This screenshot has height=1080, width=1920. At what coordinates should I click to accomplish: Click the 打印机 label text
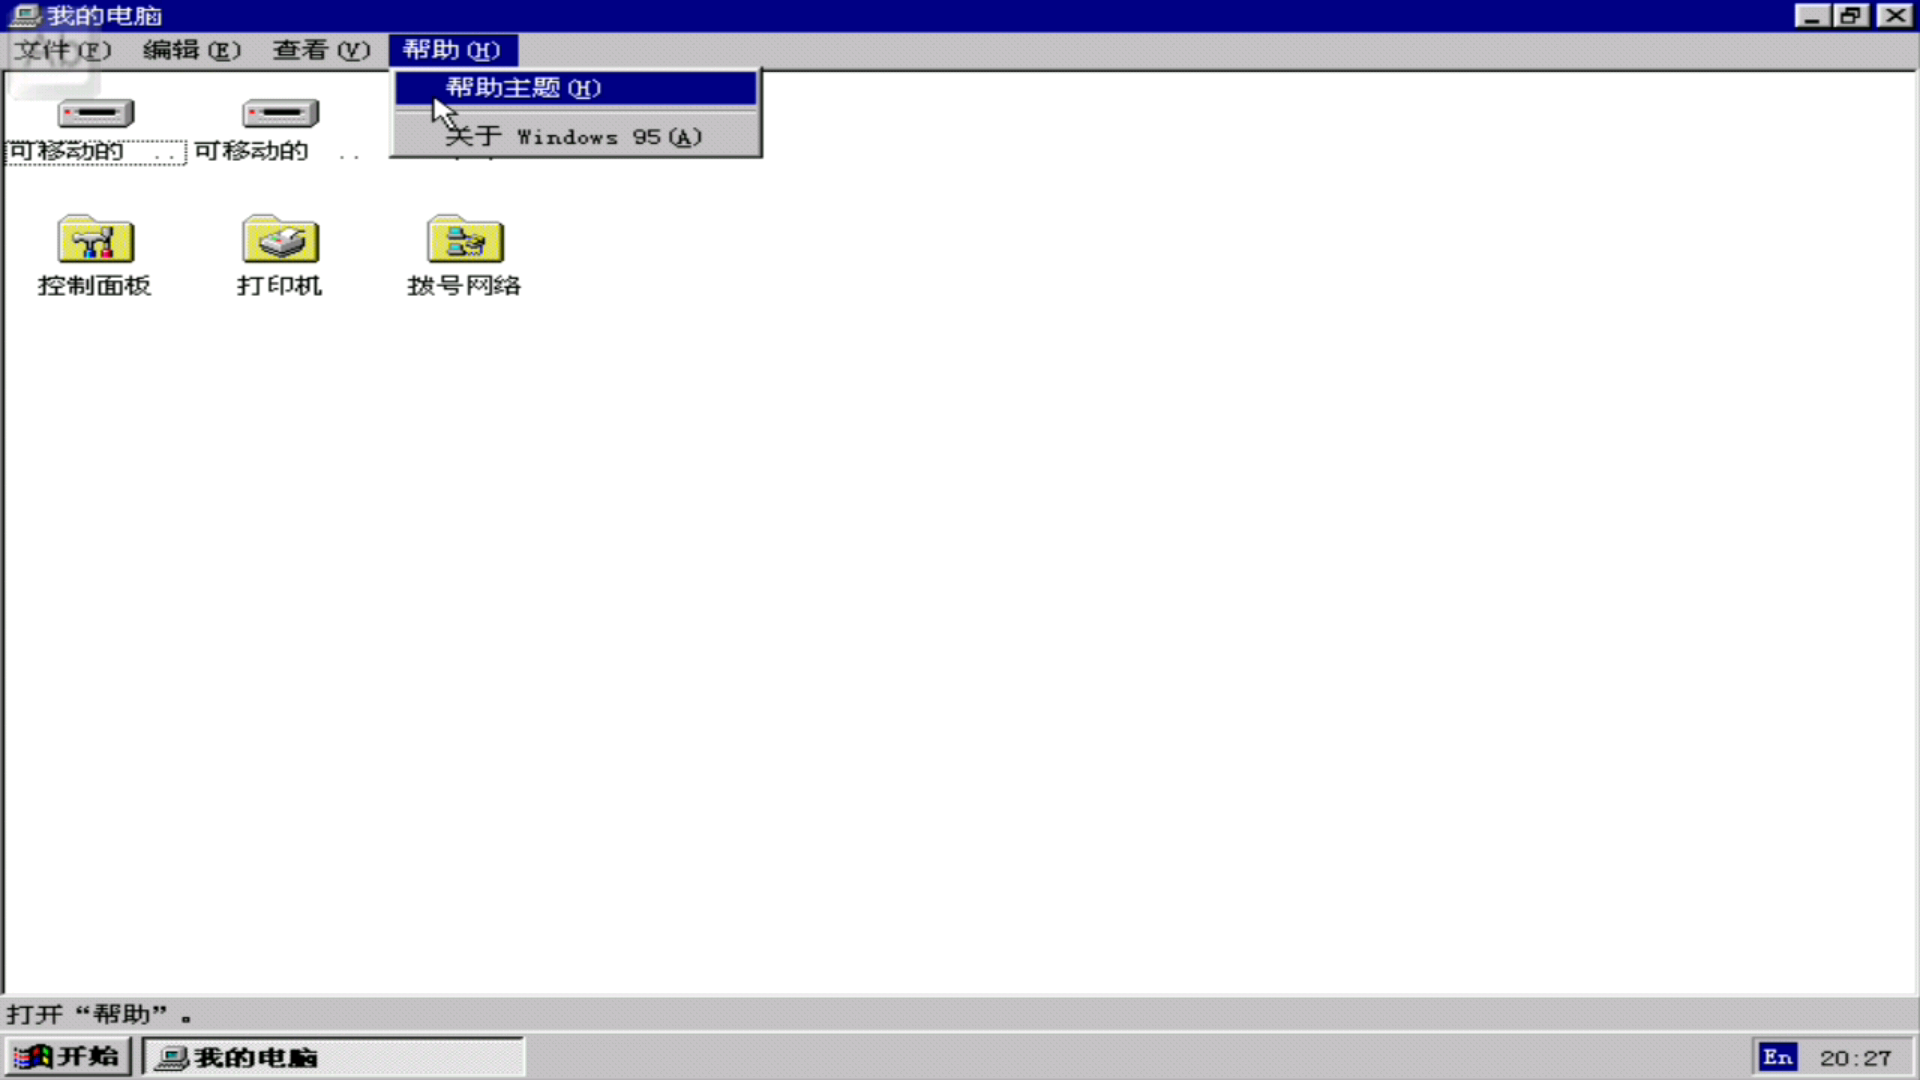(280, 286)
